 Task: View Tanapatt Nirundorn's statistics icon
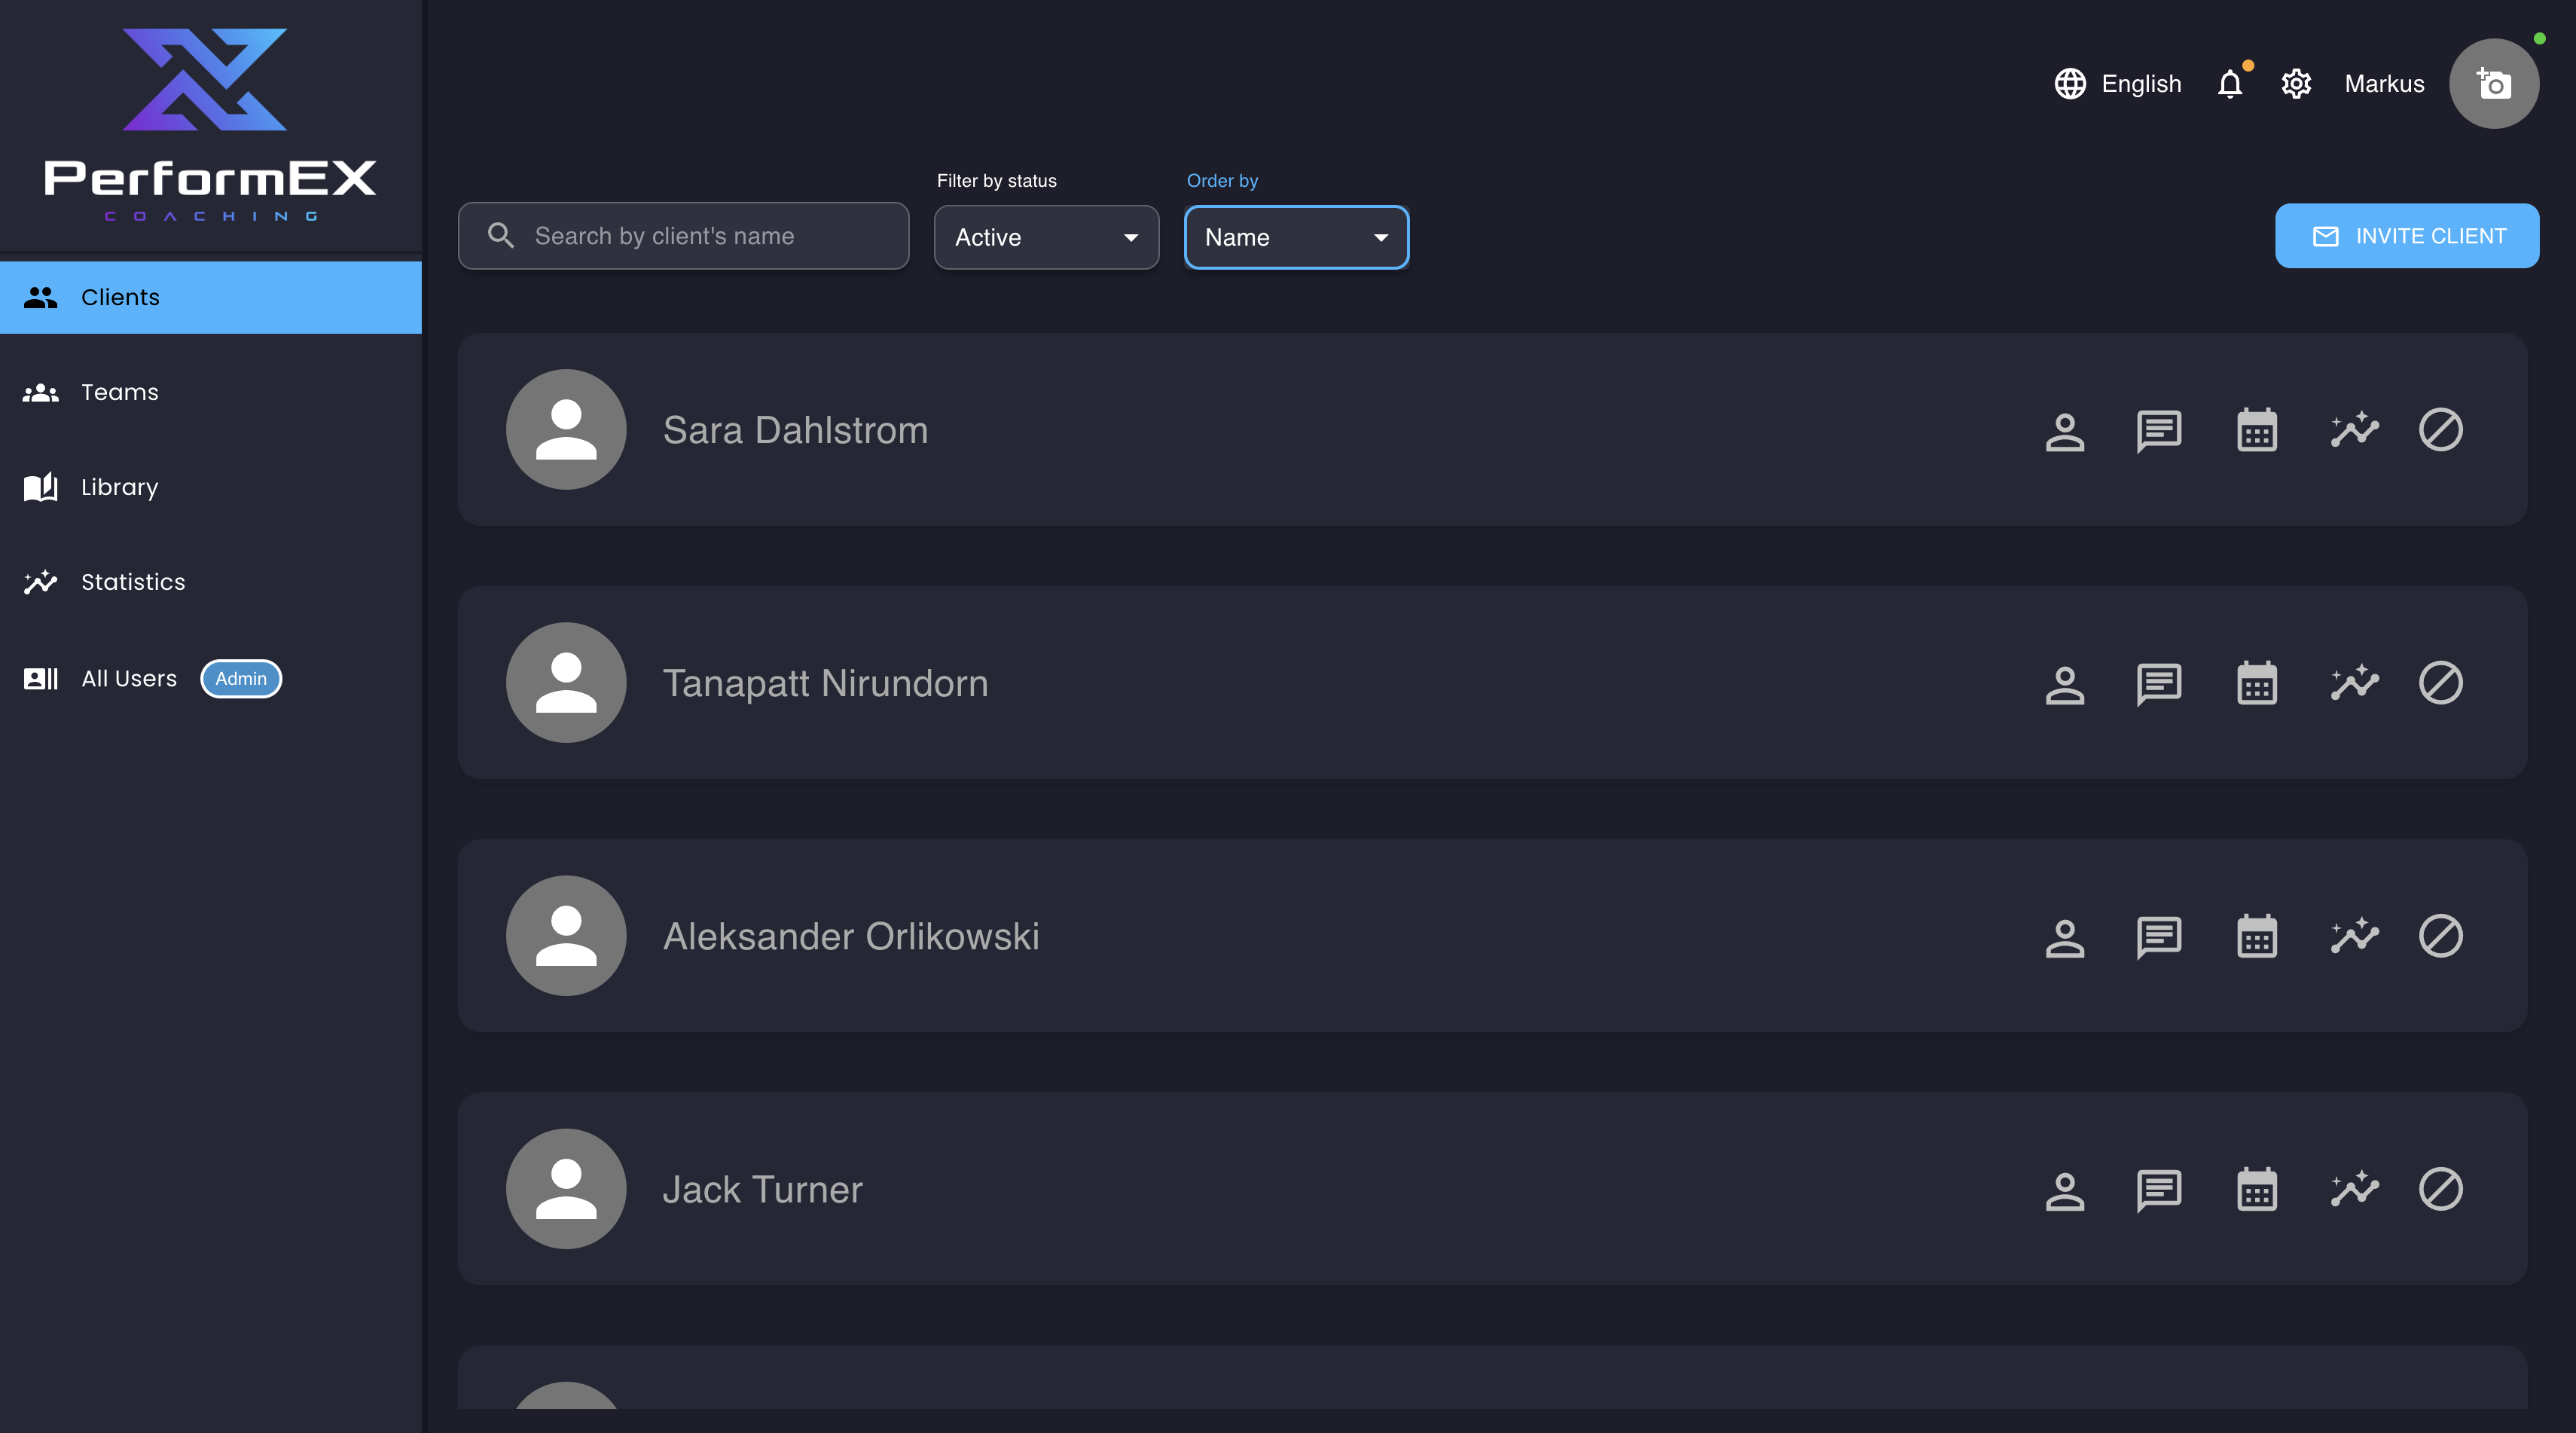(x=2354, y=683)
